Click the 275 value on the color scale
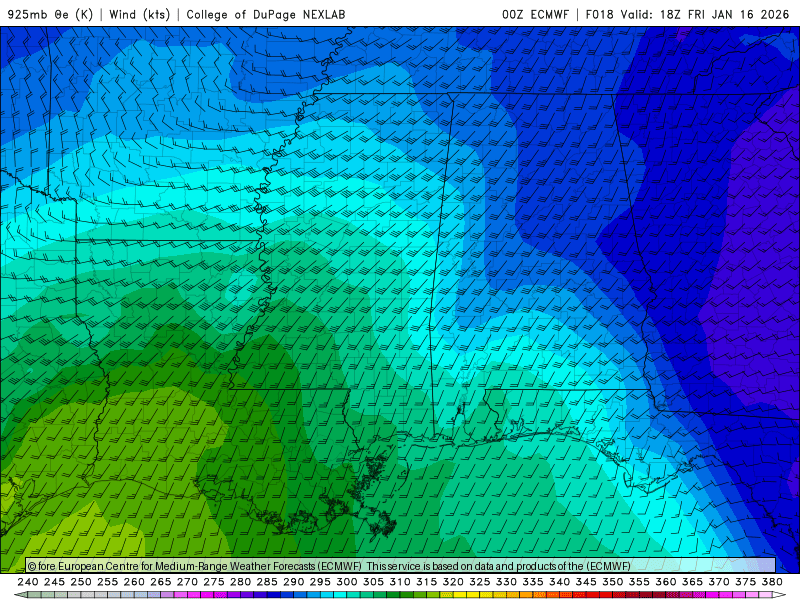This screenshot has height=600, width=800. (214, 582)
